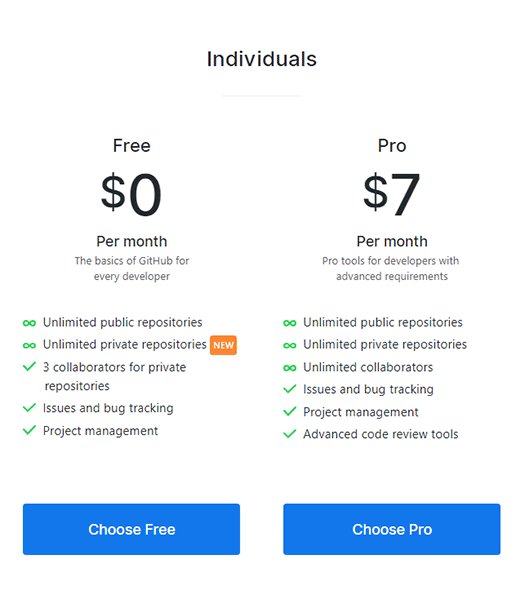Viewport: 525px width, 595px height.
Task: Click the $7 price in Pro plan
Action: click(x=391, y=194)
